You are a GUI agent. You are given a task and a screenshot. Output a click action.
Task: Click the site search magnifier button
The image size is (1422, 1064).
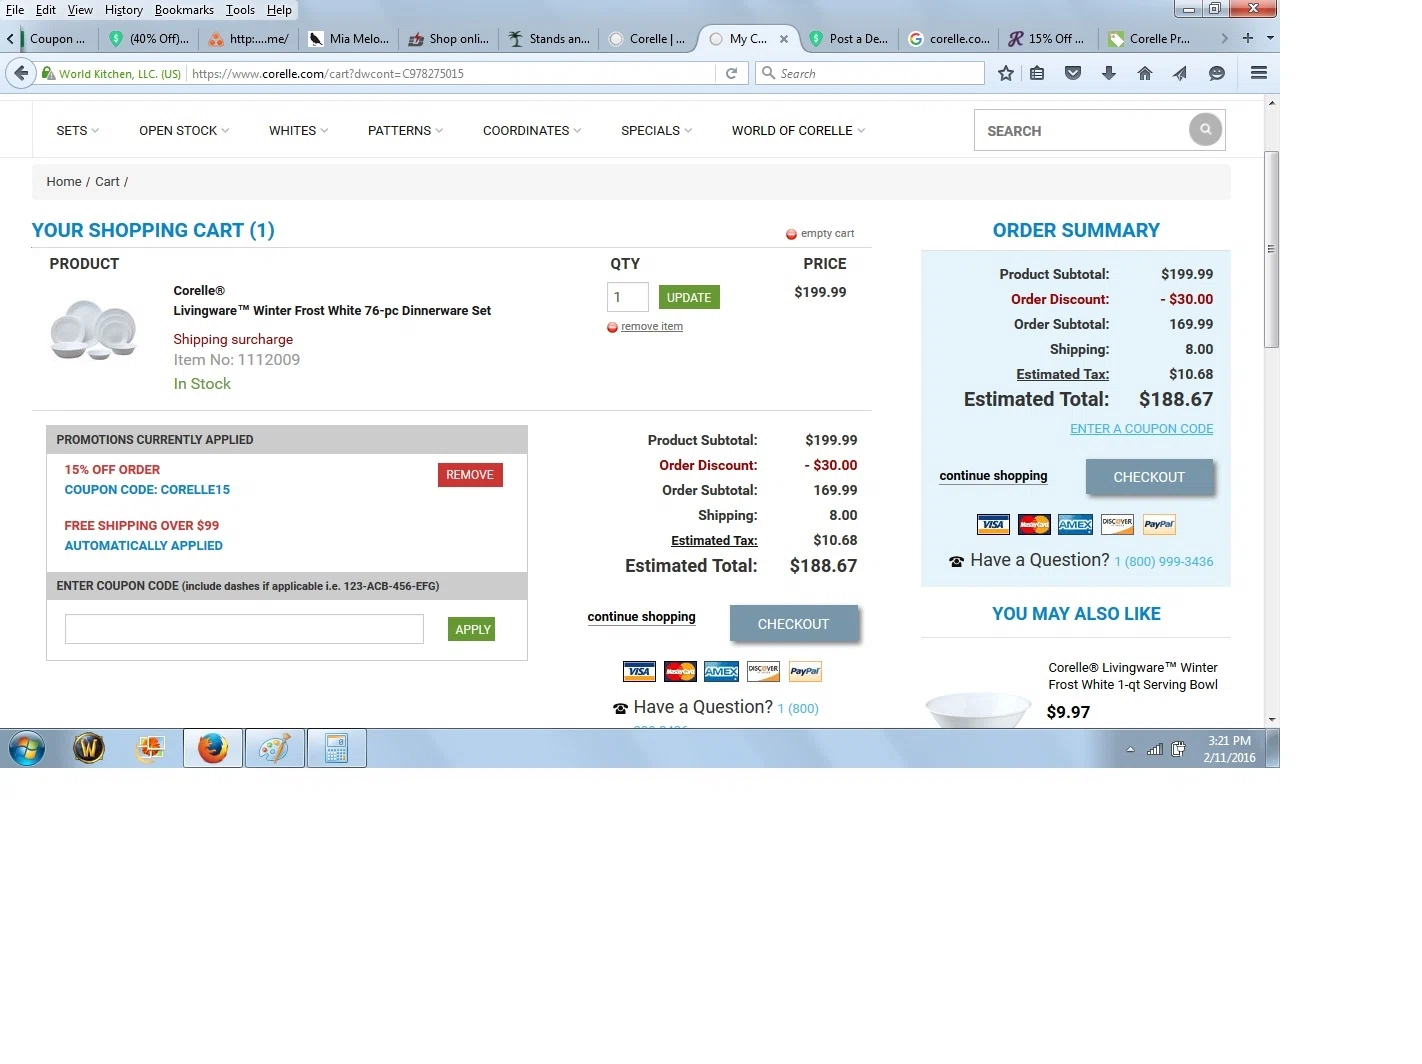(x=1205, y=129)
